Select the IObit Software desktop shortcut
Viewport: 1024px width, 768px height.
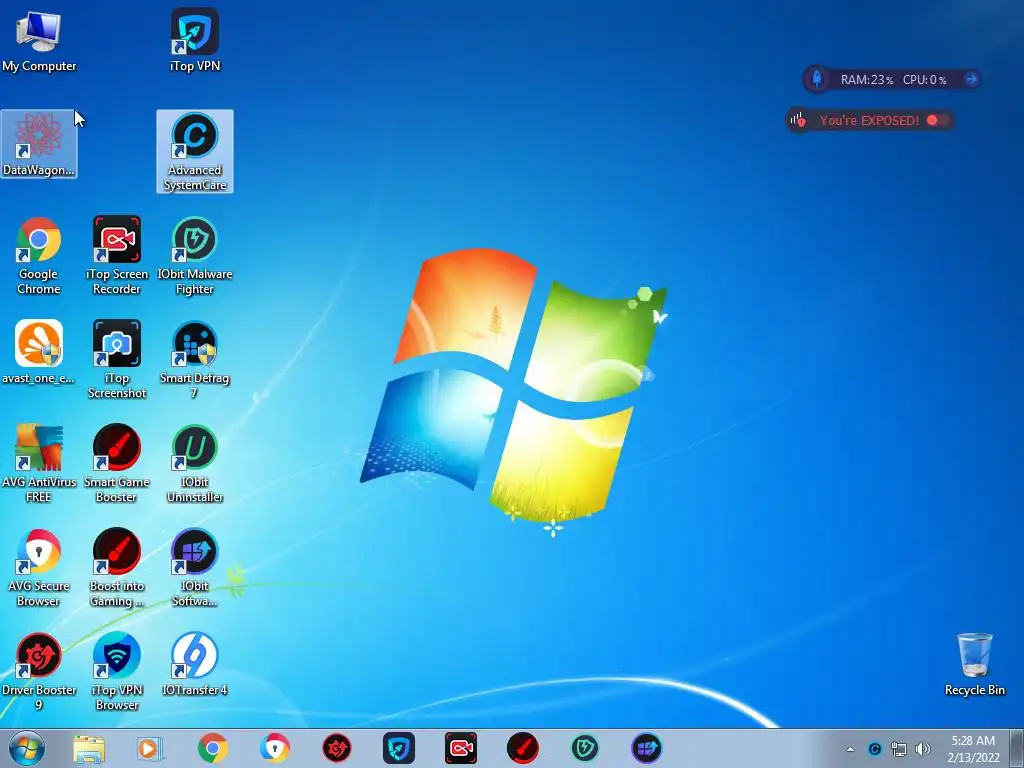[x=195, y=568]
